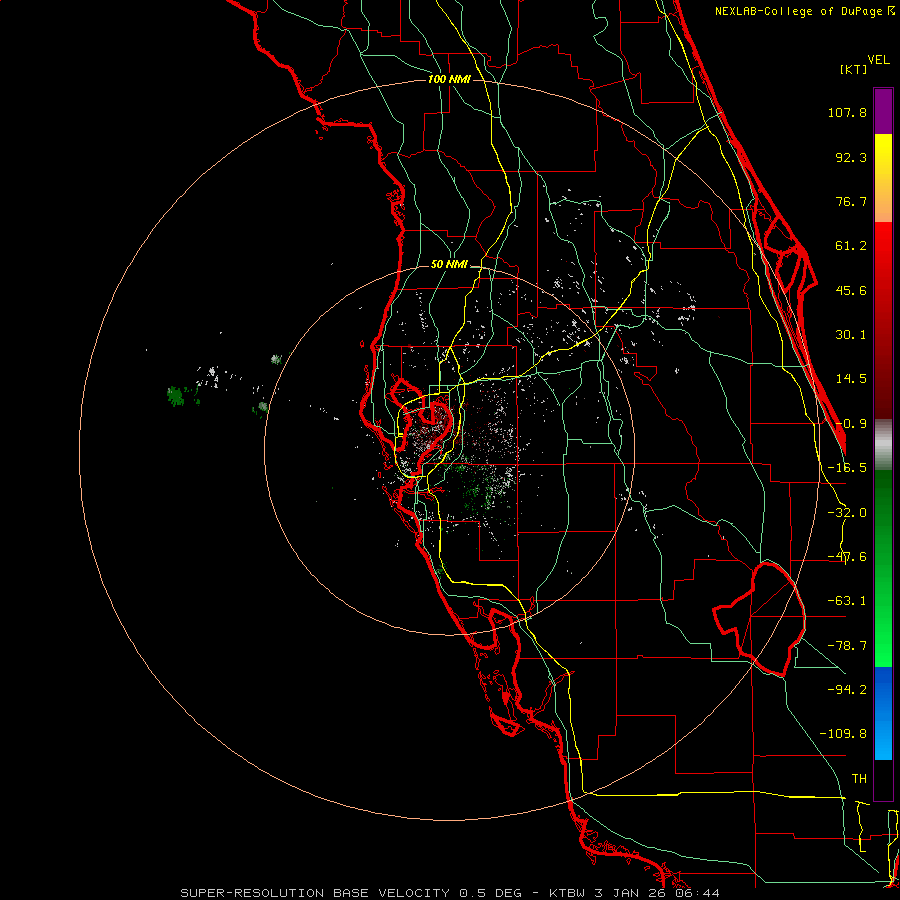
Task: Click the -32.0 scale value
Action: pyautogui.click(x=847, y=513)
